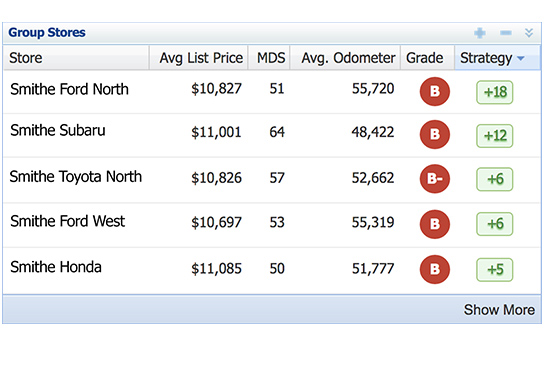This screenshot has height=386, width=546.
Task: Click the +18 strategy badge
Action: coord(494,92)
